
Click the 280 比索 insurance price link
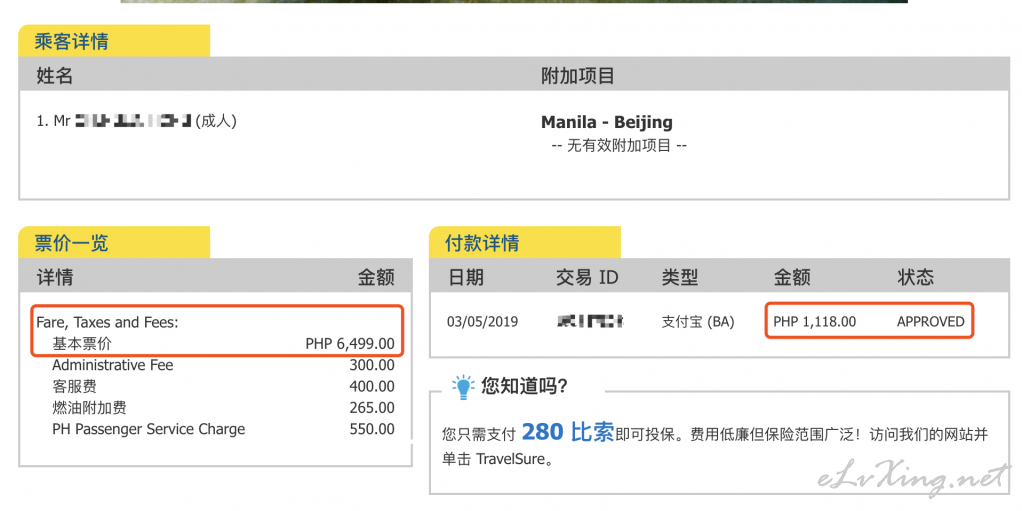(x=568, y=431)
